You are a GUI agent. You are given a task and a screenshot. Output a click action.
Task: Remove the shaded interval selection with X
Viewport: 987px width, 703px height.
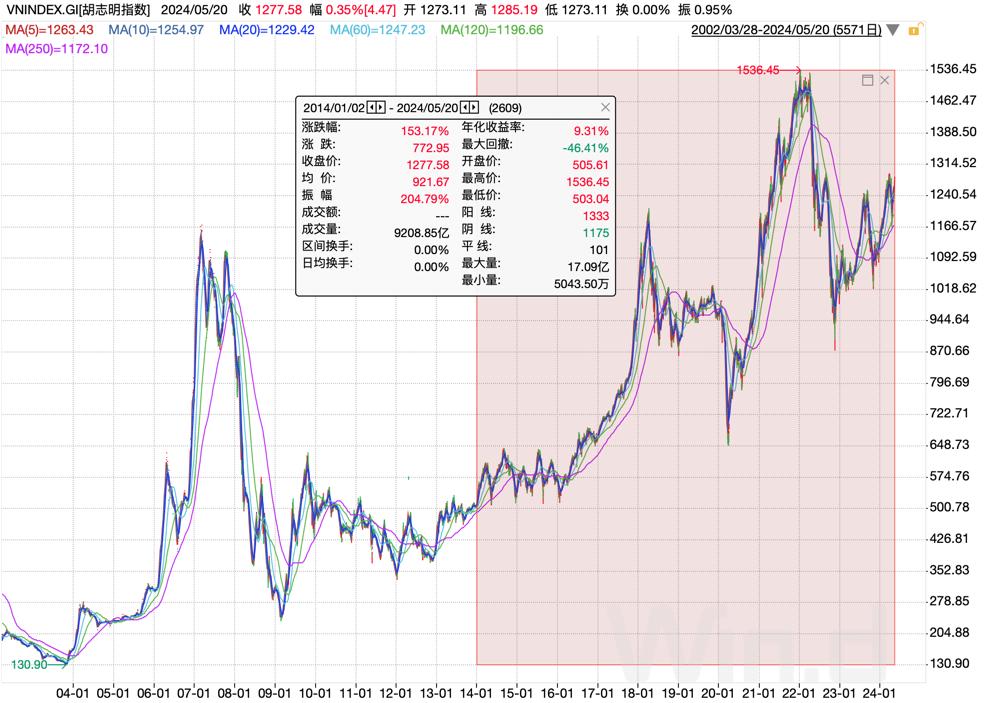point(884,80)
